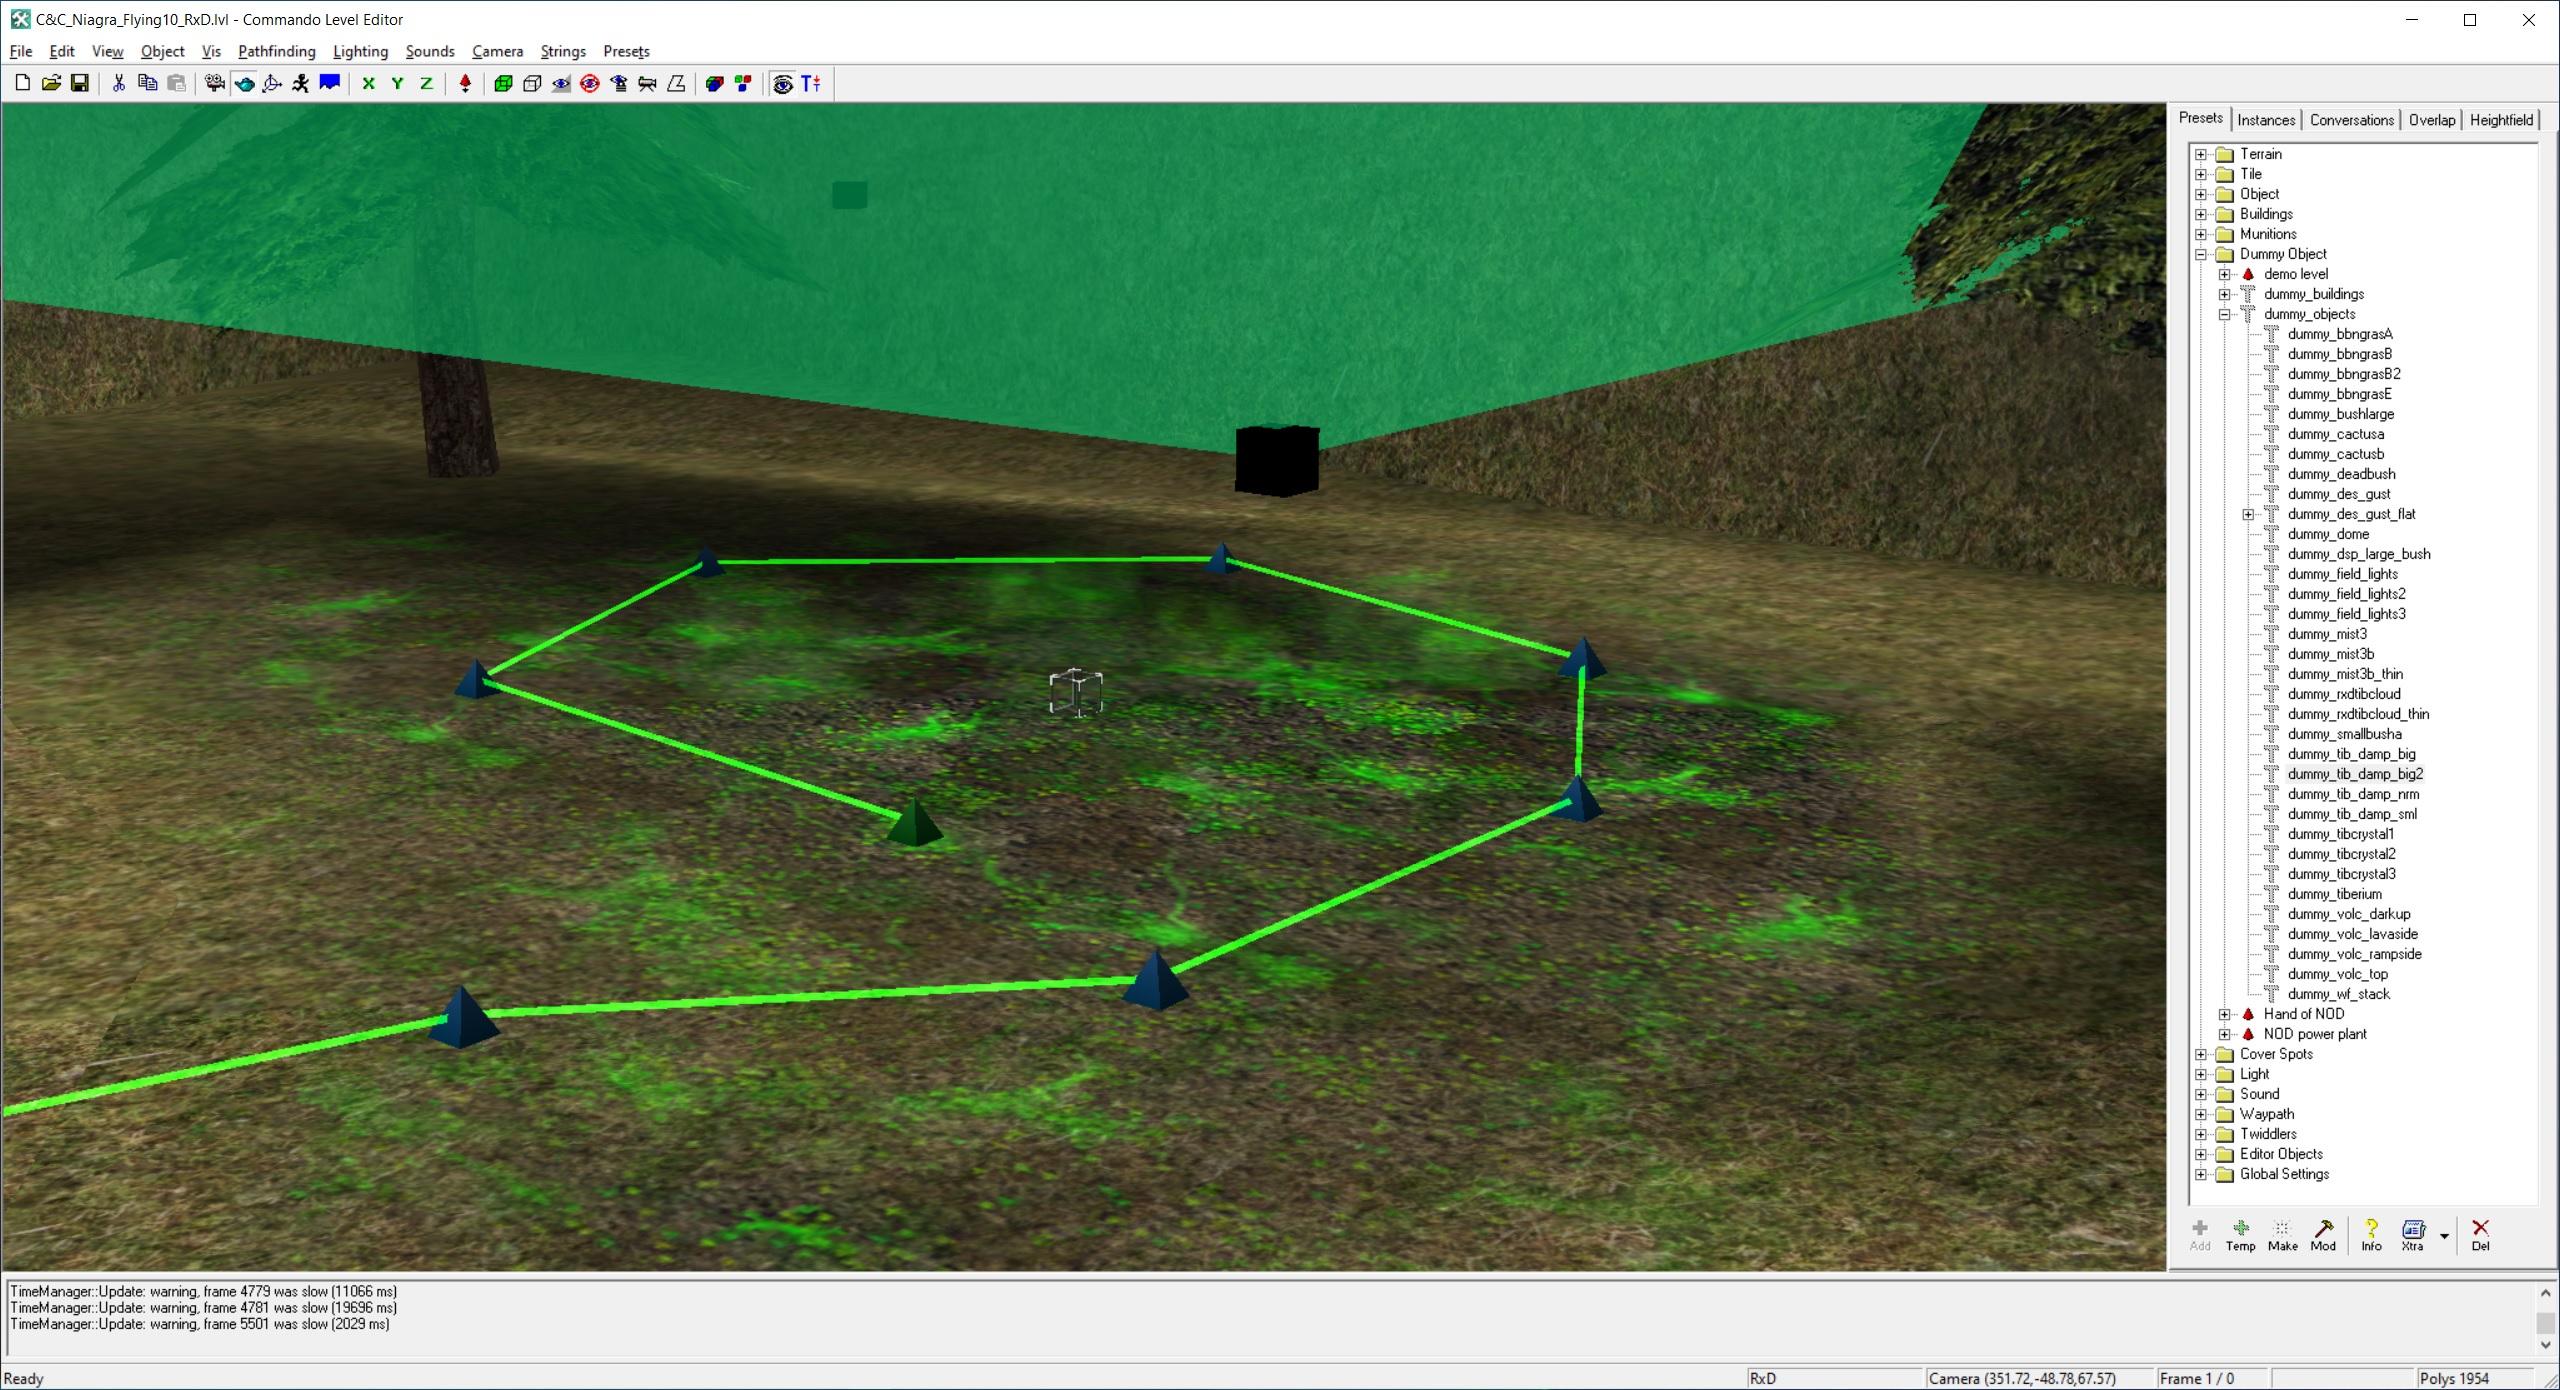Toggle the Z axis restriction
Image resolution: width=2560 pixels, height=1390 pixels.
pos(426,84)
